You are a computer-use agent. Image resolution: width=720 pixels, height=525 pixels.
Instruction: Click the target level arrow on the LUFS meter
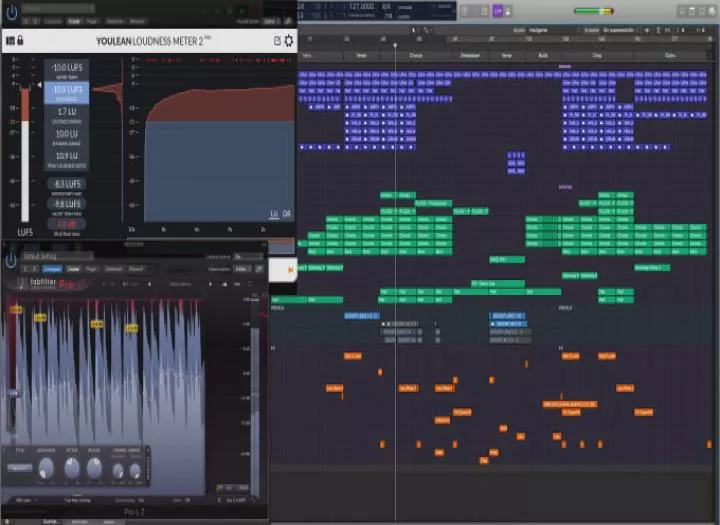[x=39, y=85]
